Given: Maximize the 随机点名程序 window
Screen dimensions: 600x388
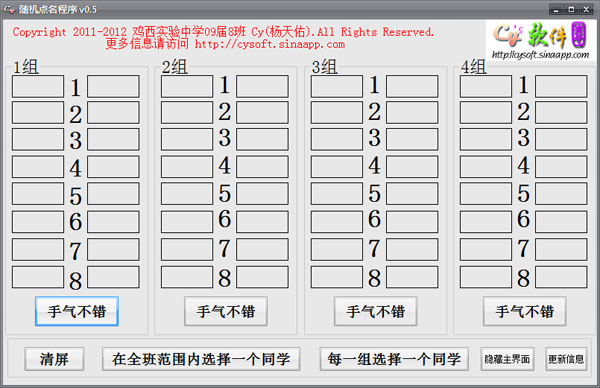Looking at the screenshot, I should [571, 9].
